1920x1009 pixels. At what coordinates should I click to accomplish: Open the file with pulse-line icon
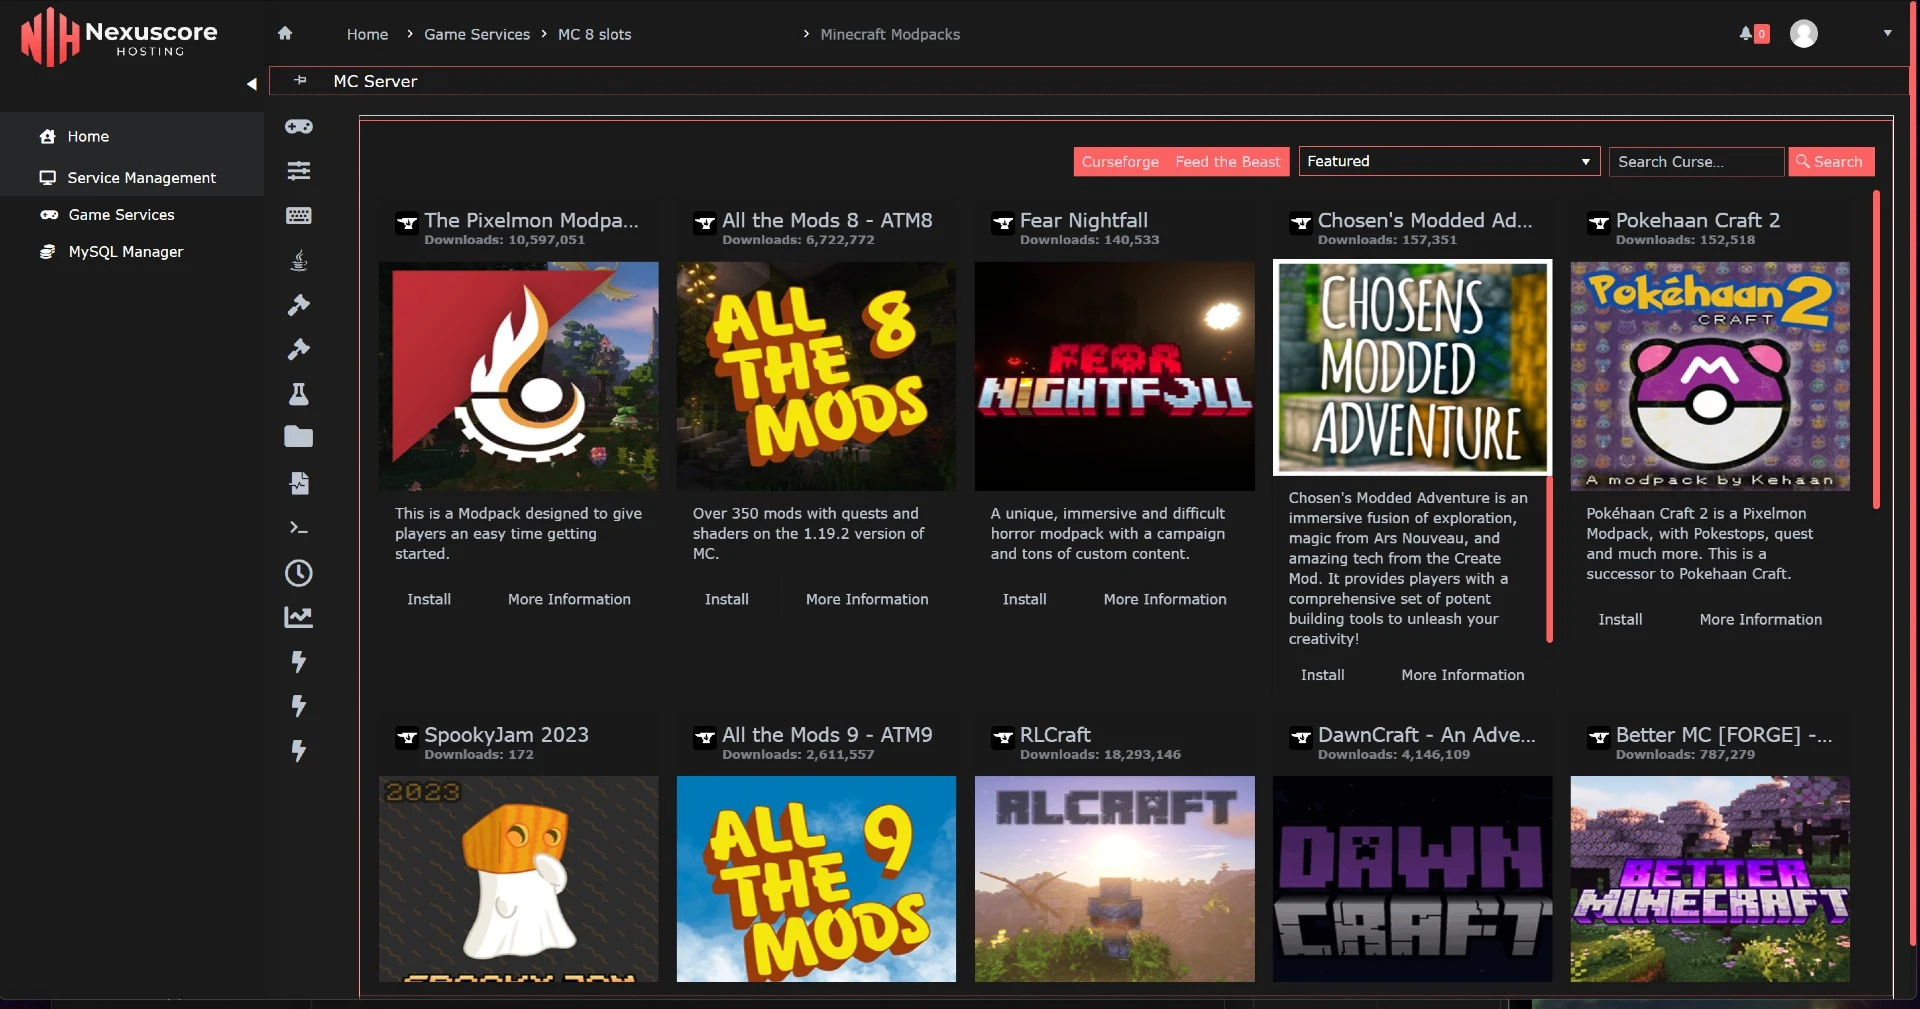tap(298, 483)
